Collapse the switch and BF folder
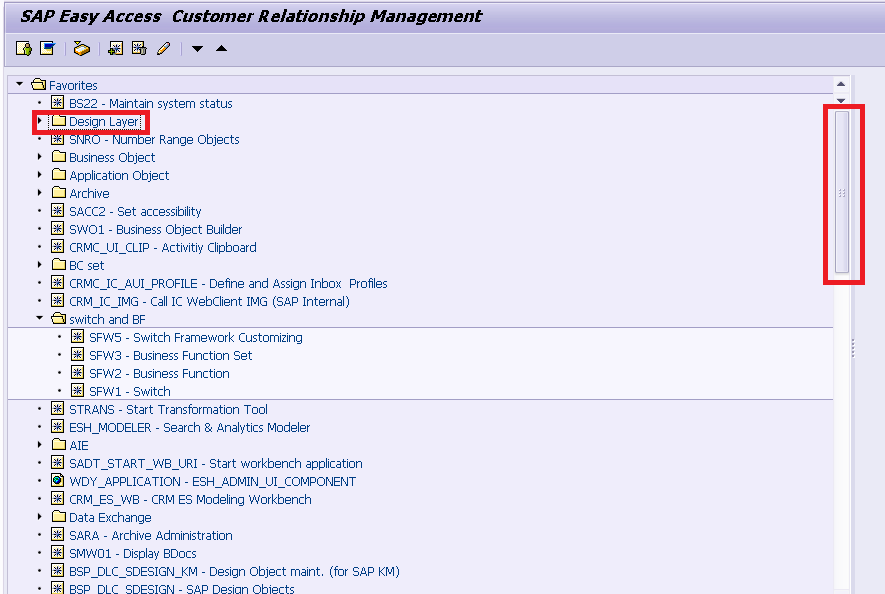 click(40, 318)
